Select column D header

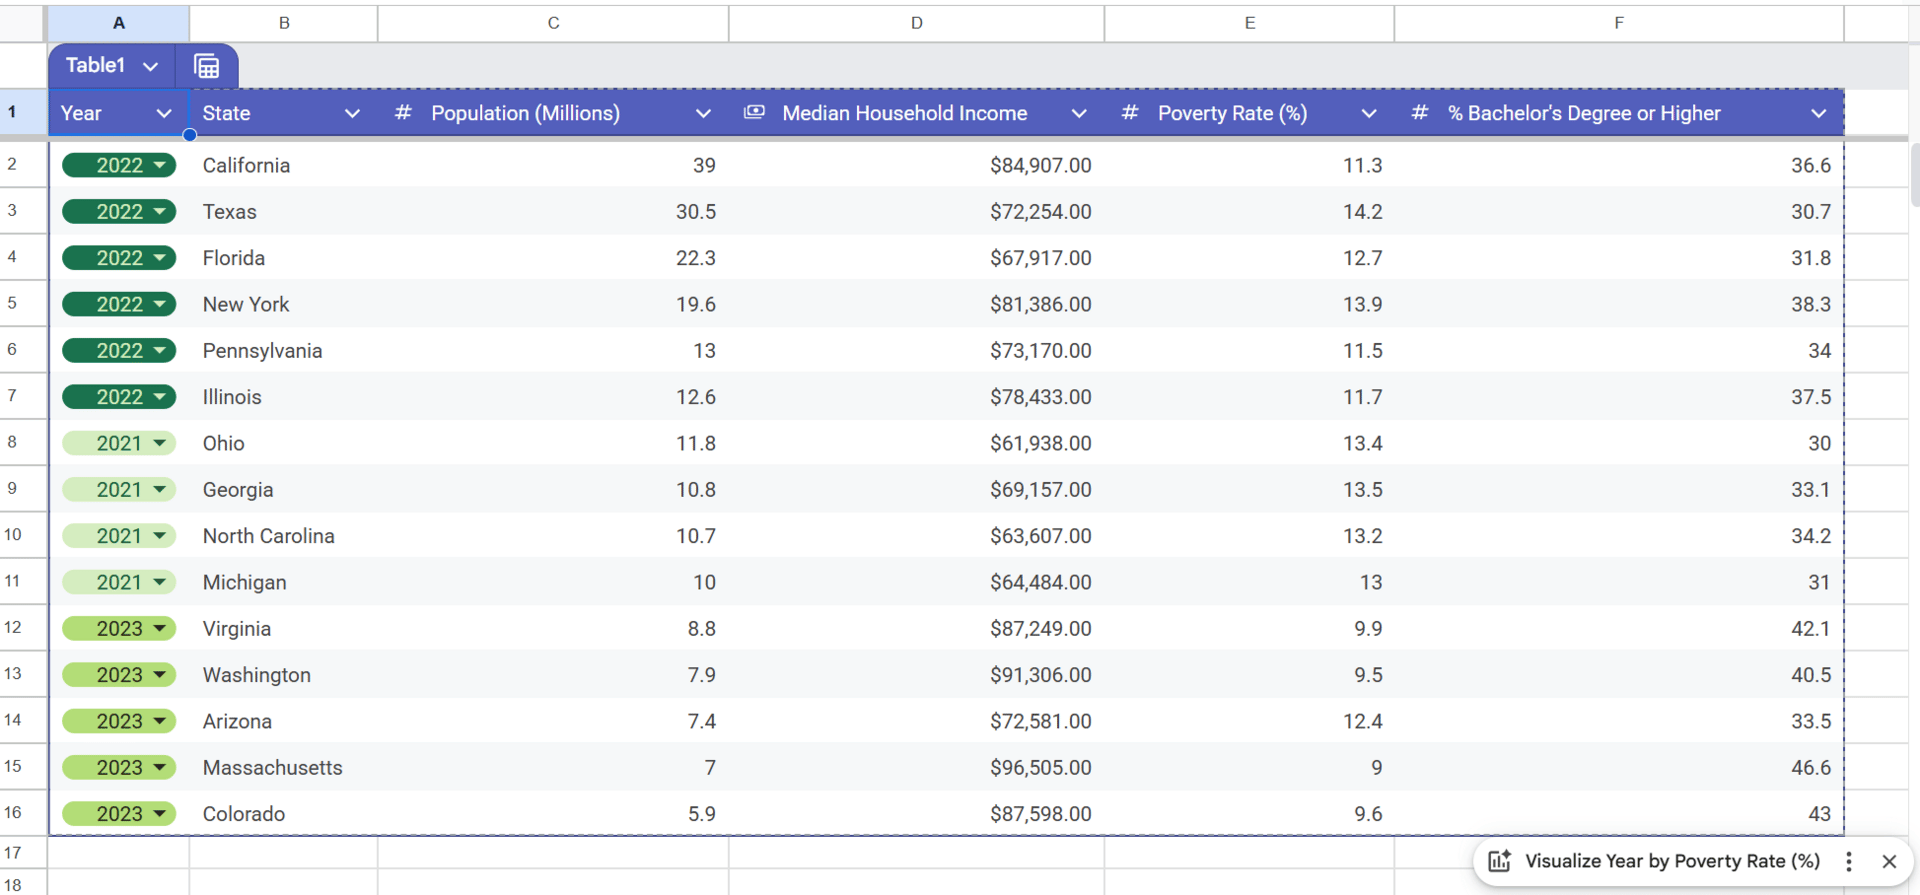click(916, 23)
